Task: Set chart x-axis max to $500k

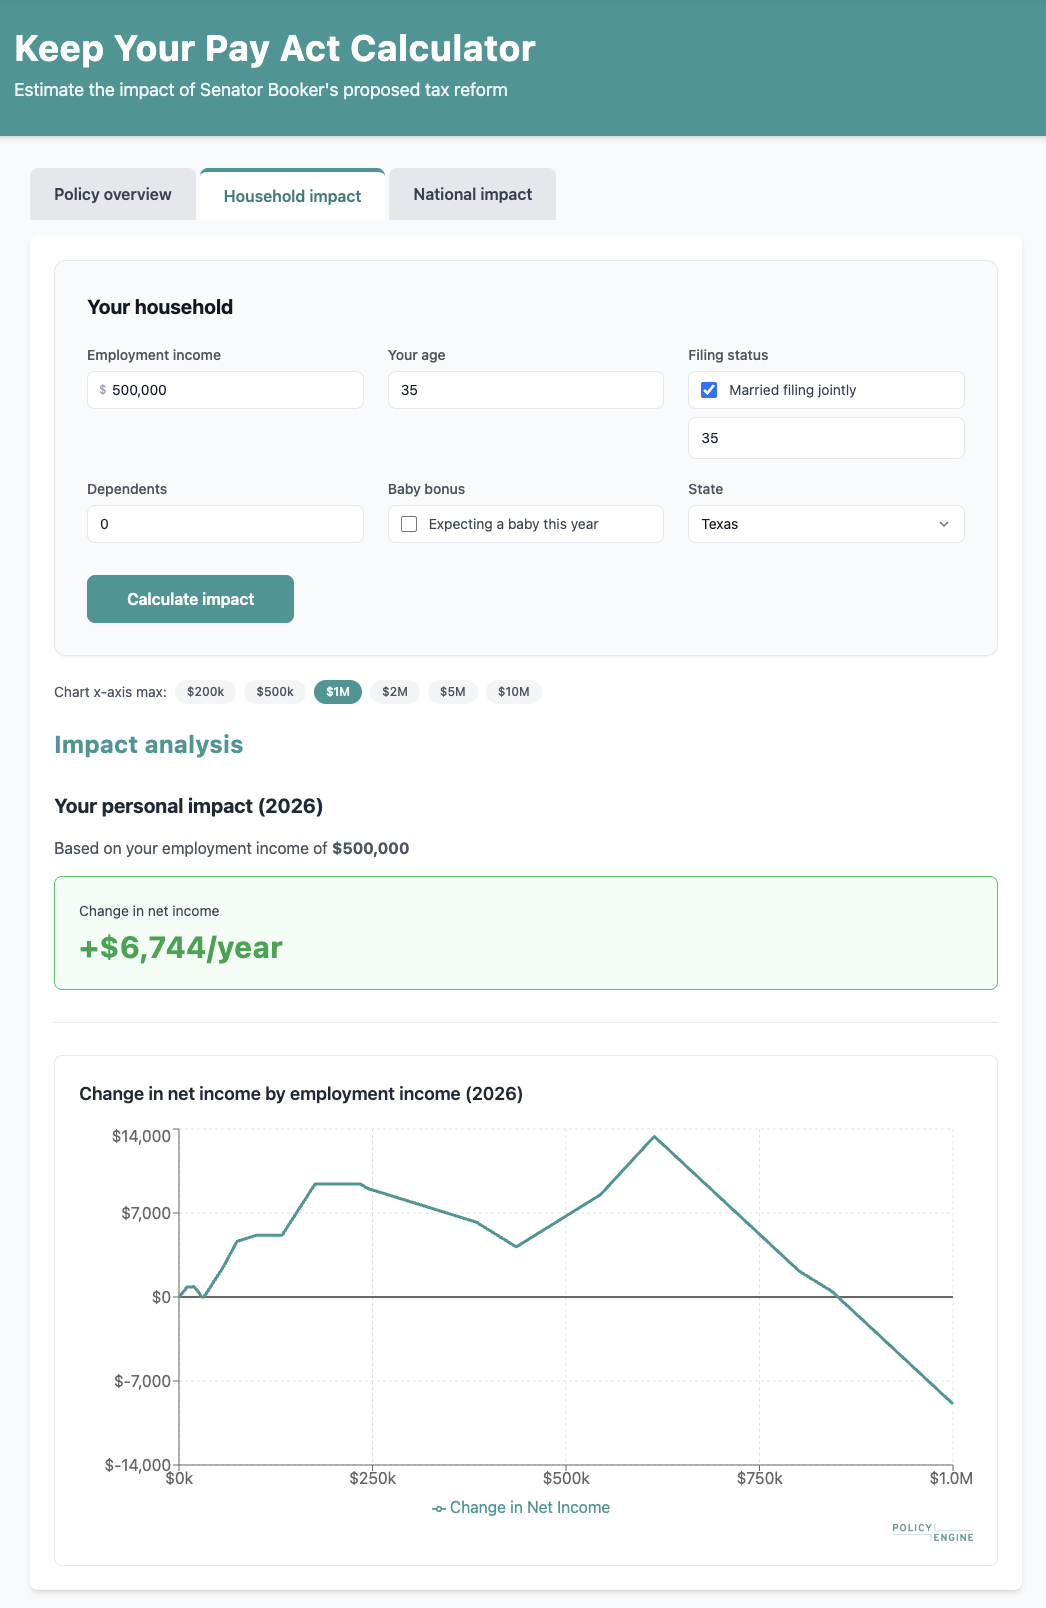Action: (x=275, y=692)
